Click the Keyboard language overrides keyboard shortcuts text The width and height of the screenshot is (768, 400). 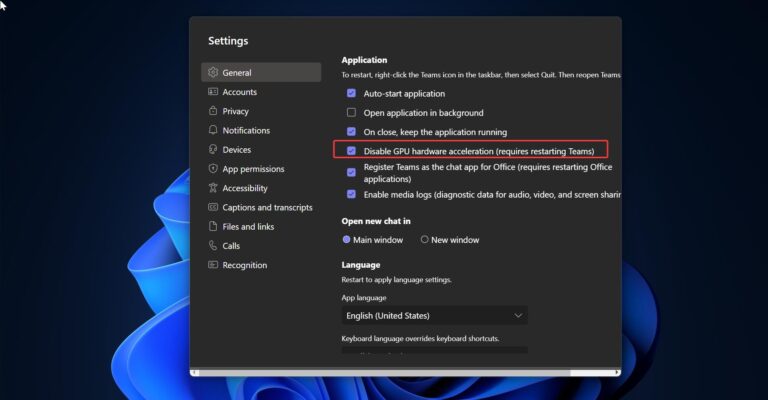coord(420,338)
